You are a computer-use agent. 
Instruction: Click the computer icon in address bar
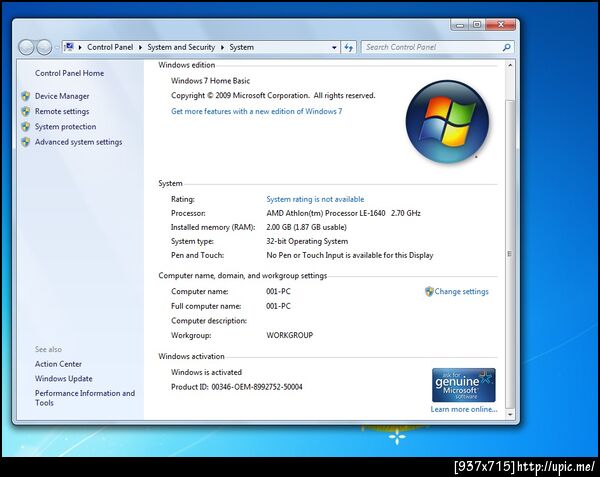(x=69, y=47)
